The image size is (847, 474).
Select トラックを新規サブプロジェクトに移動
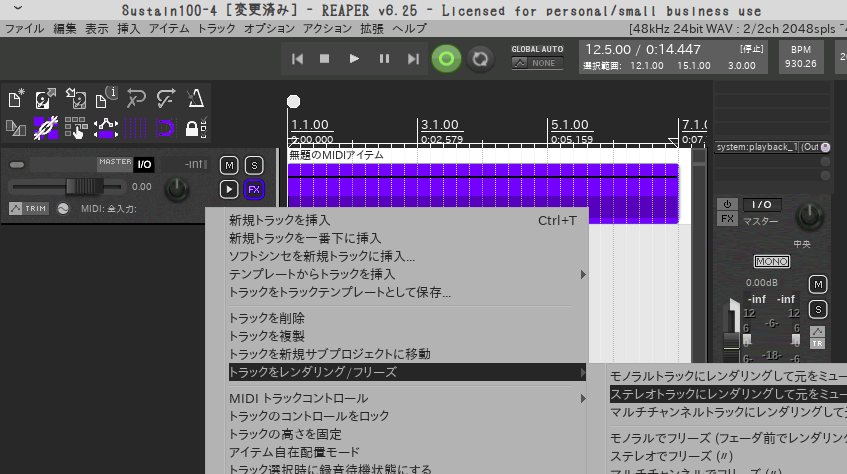406,354
